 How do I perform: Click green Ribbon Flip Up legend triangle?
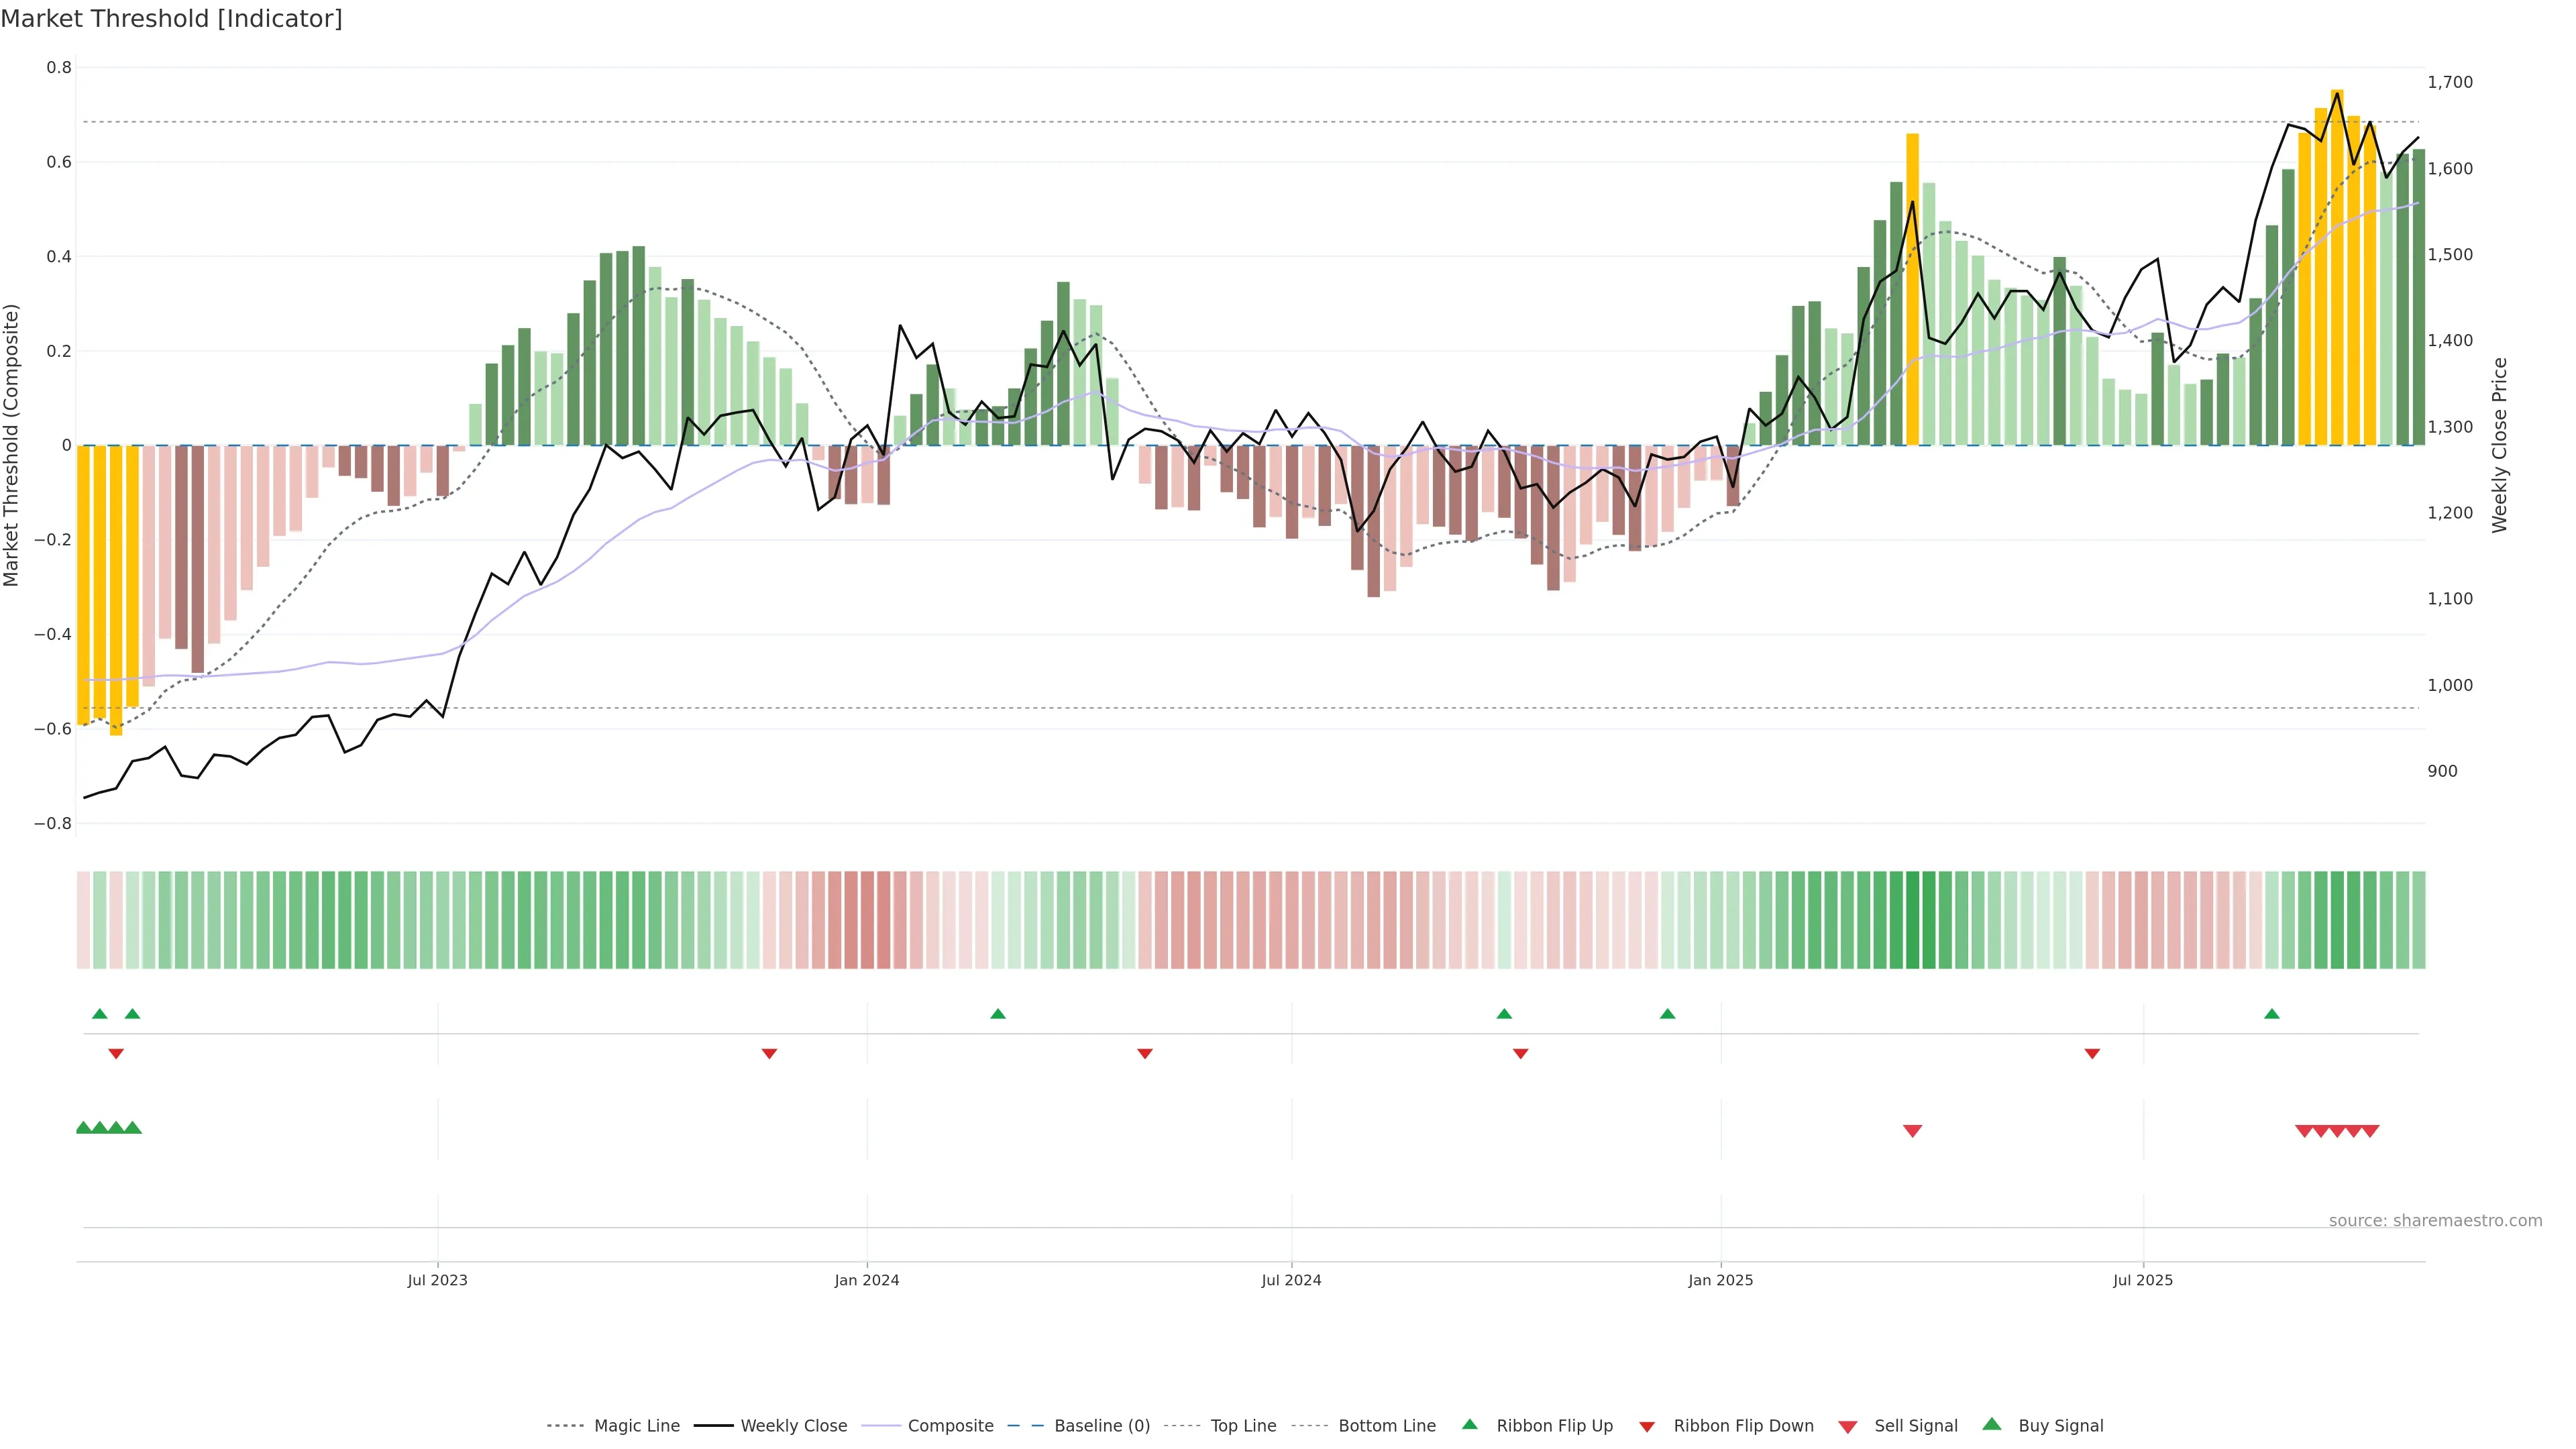pyautogui.click(x=1469, y=1425)
